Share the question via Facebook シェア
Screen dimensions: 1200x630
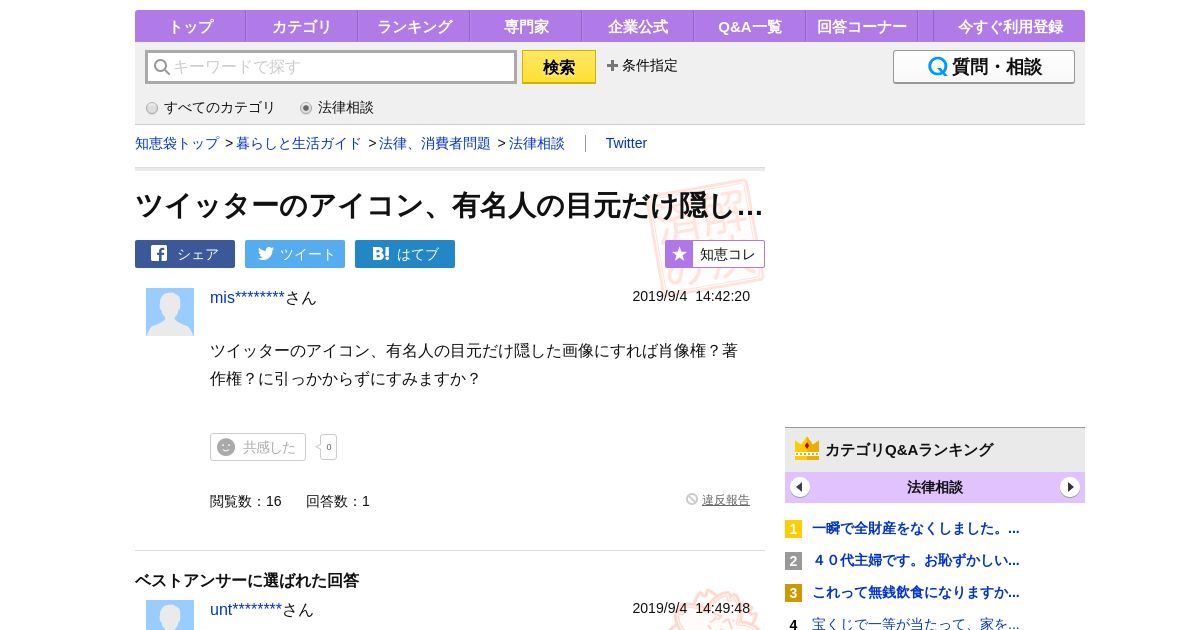(x=185, y=254)
